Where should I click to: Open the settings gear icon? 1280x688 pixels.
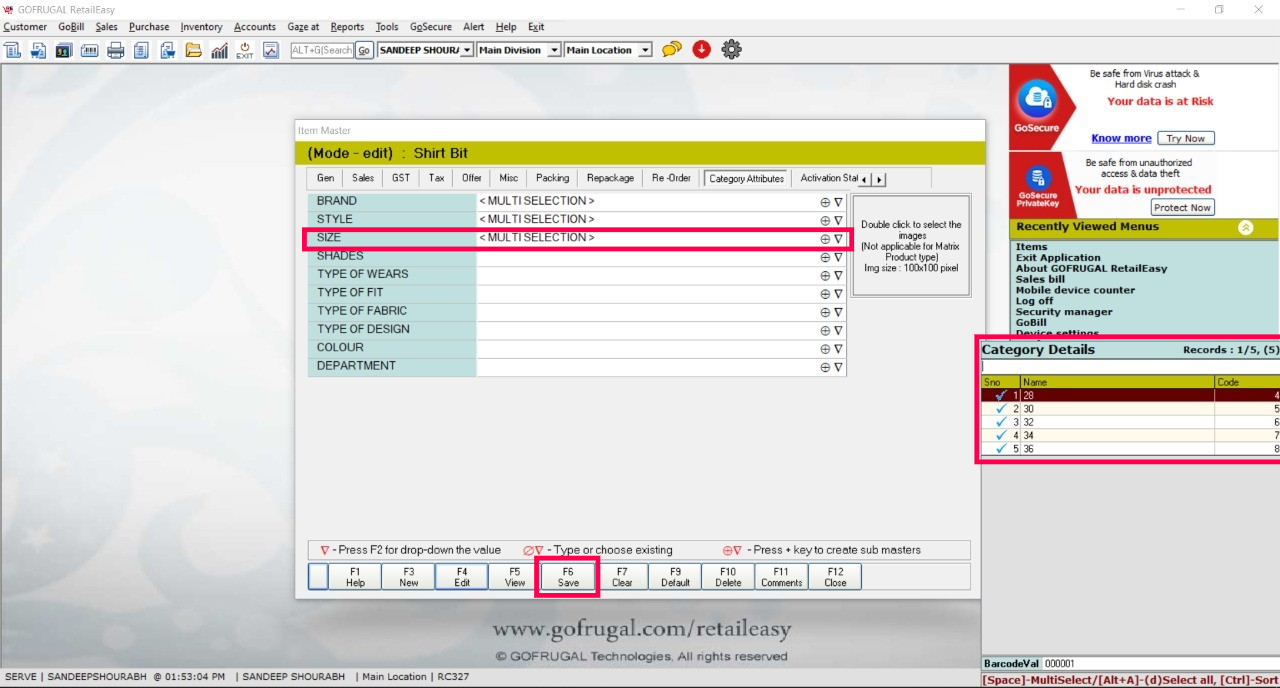click(x=731, y=49)
